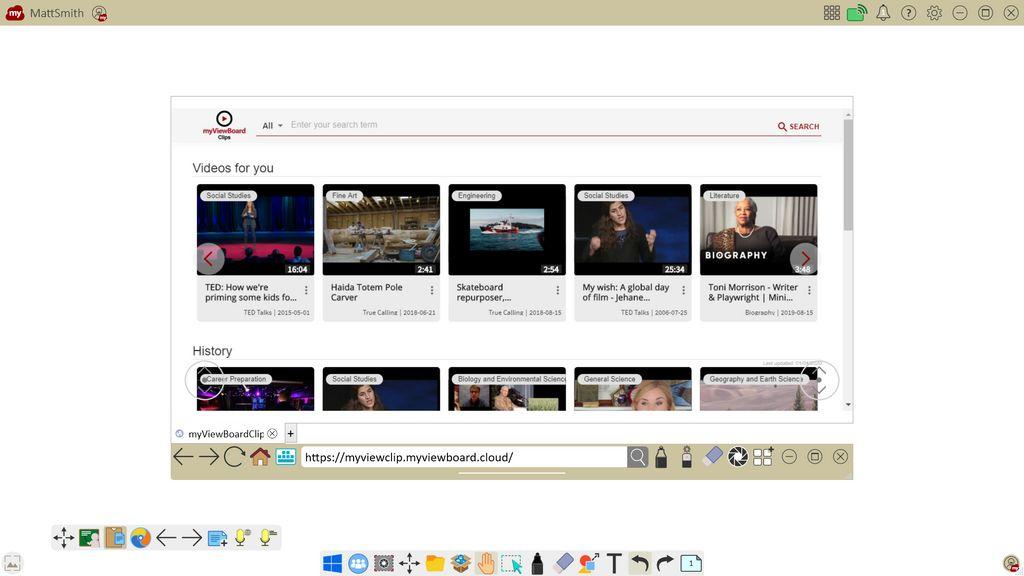
Task: Click the move arrows in main toolbar
Action: [409, 563]
